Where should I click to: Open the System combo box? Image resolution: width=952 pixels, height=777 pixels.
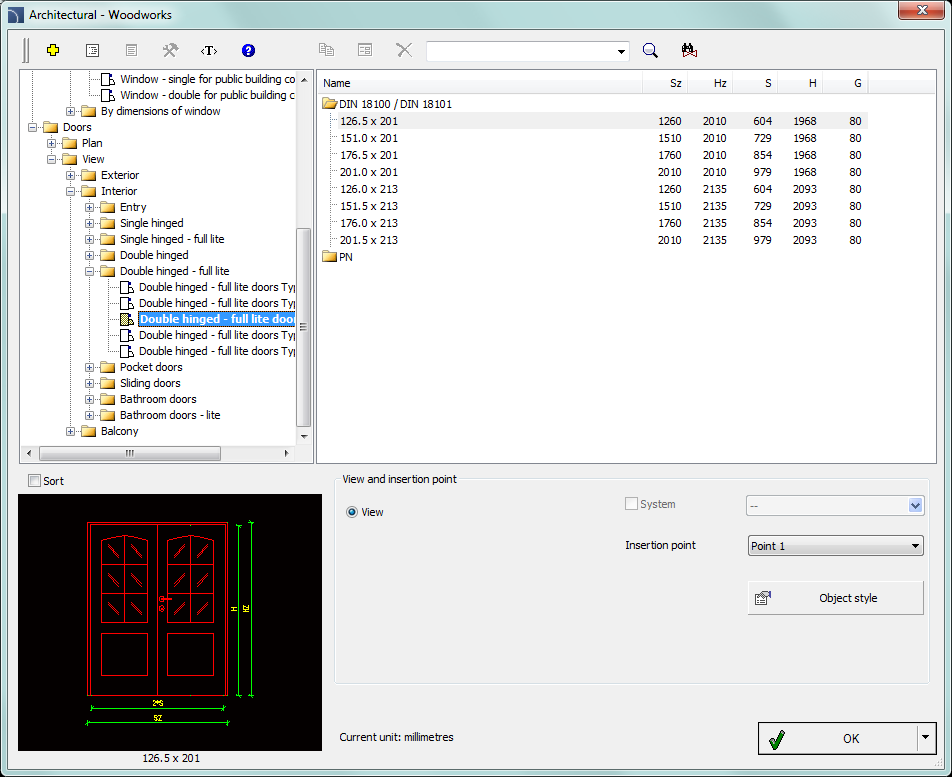coord(835,505)
